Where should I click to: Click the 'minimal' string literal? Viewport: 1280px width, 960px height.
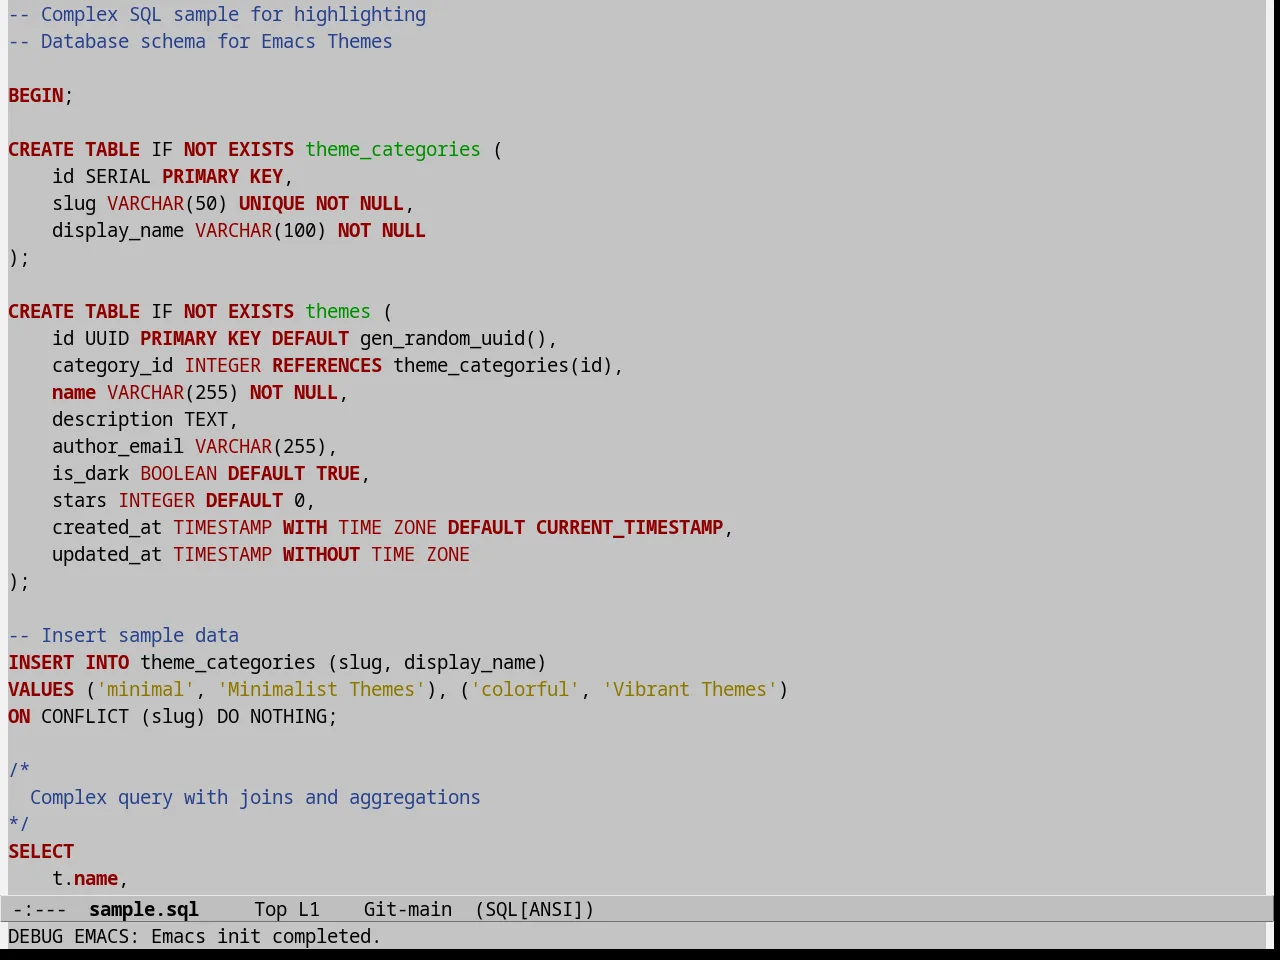coord(145,689)
